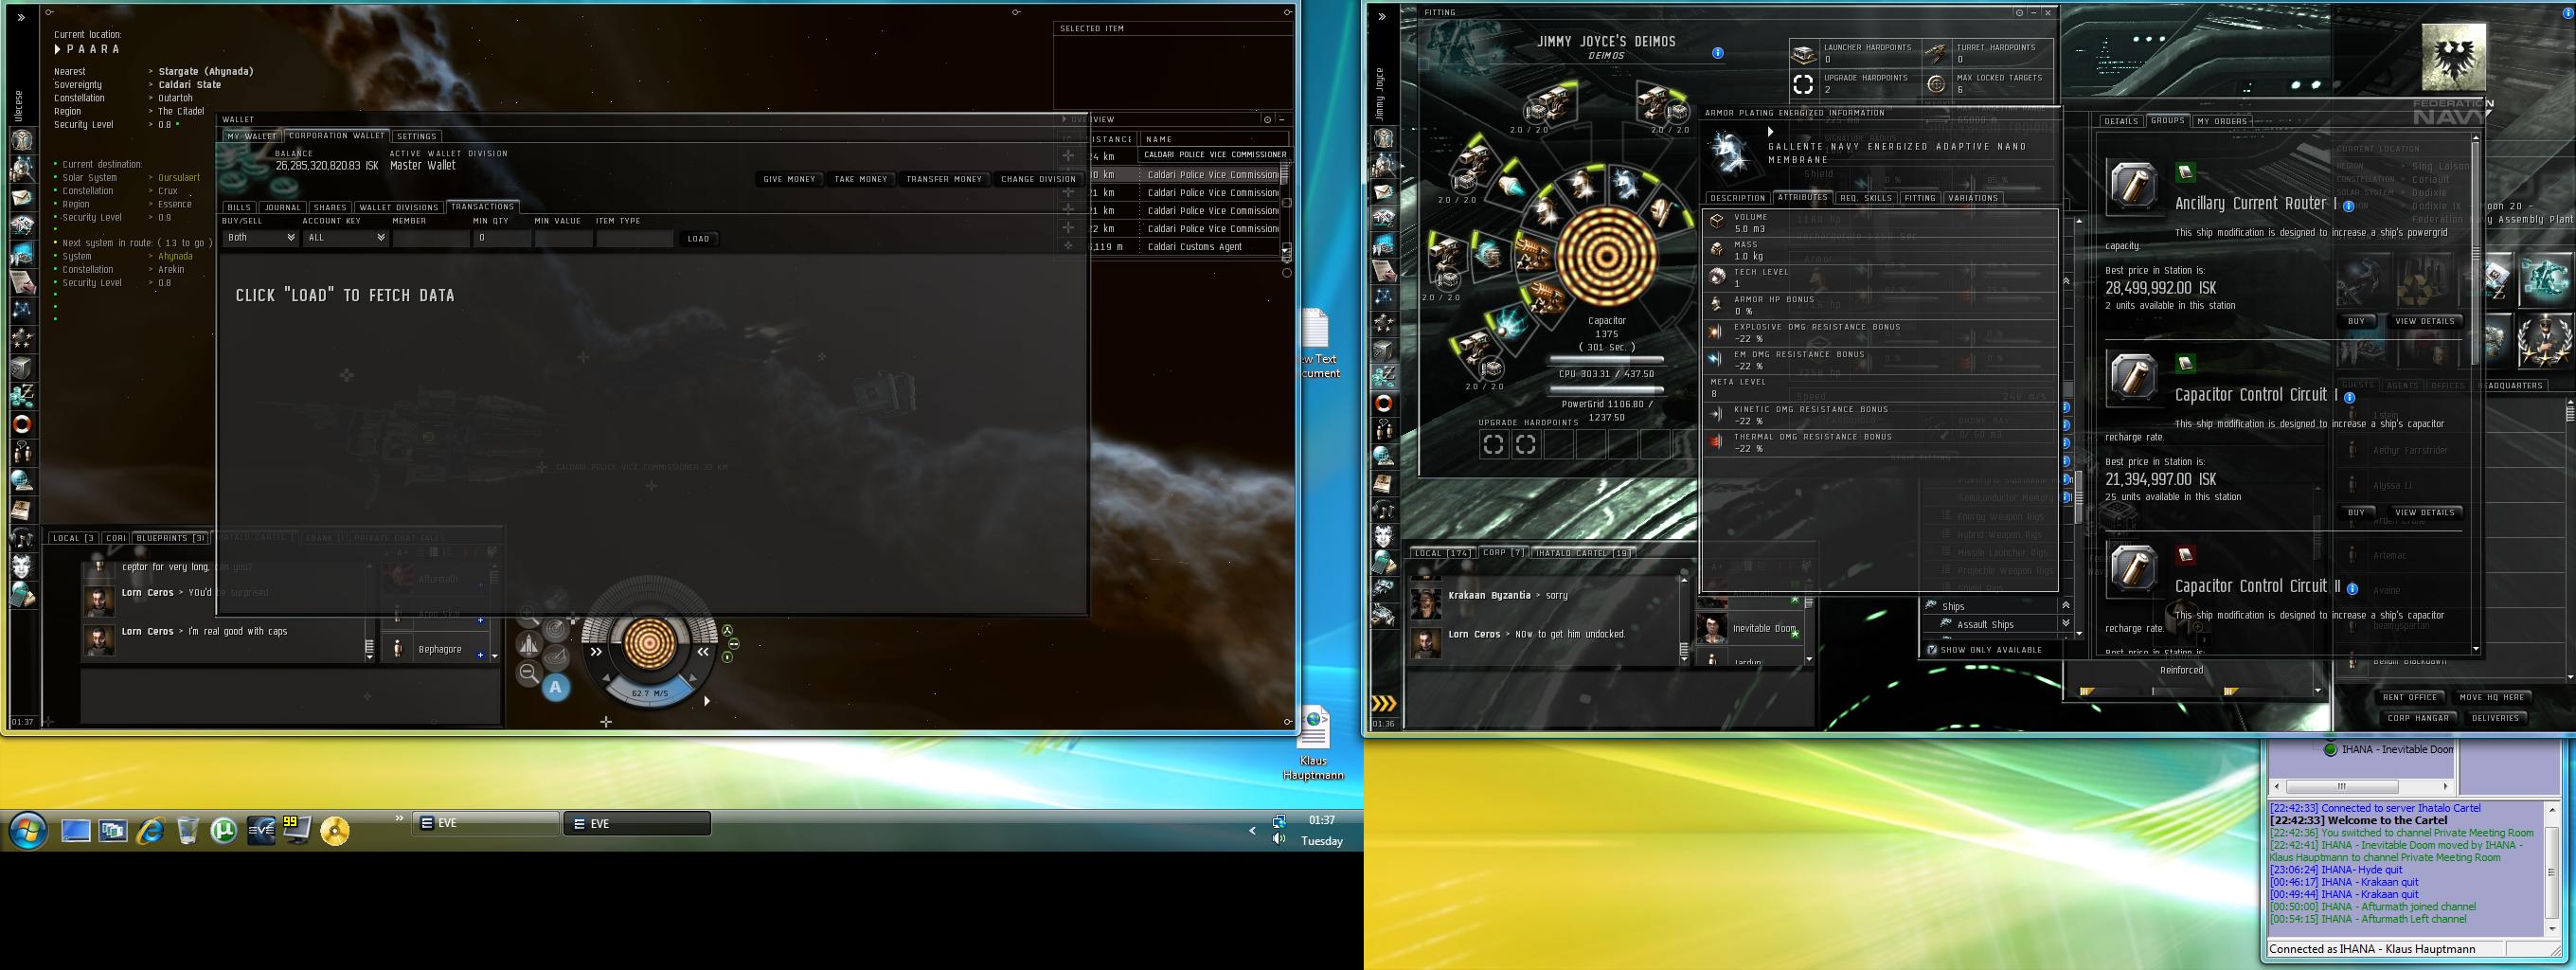This screenshot has width=2576, height=970.
Task: Click the Load button in wallet transactions
Action: click(698, 239)
